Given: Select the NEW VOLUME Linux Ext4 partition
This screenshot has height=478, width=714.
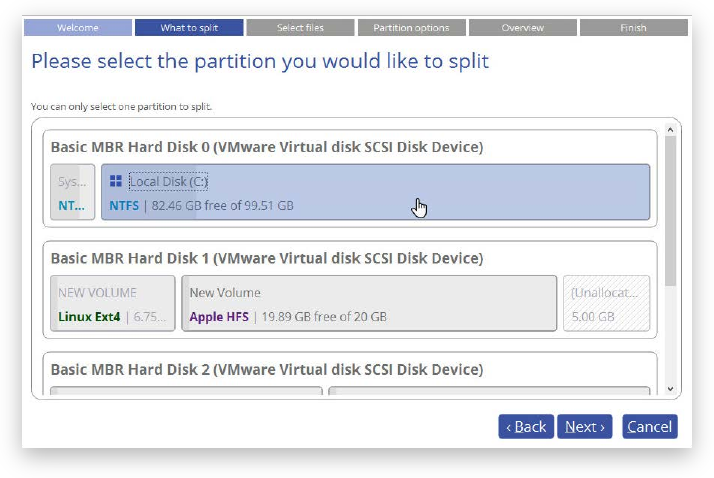Looking at the screenshot, I should pyautogui.click(x=113, y=304).
